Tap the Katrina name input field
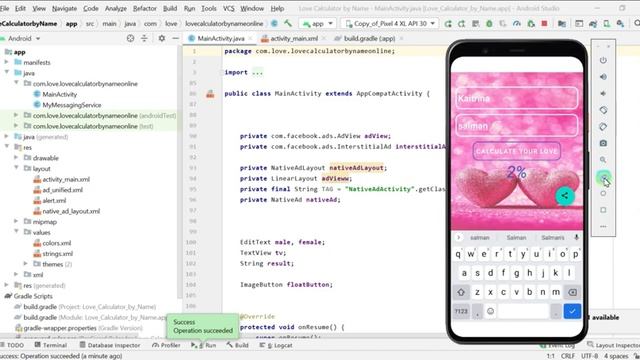640x360 pixels. pyautogui.click(x=517, y=98)
